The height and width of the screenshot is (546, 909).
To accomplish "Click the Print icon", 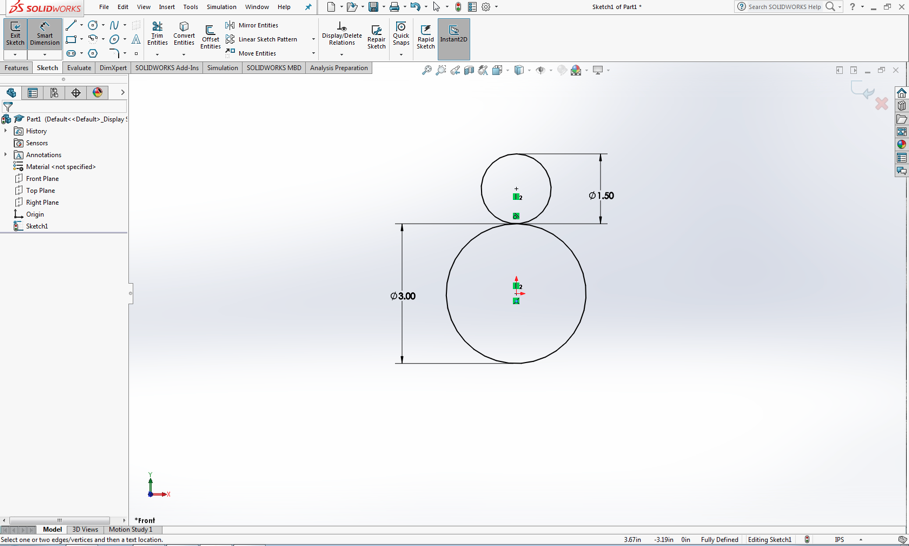I will [394, 7].
